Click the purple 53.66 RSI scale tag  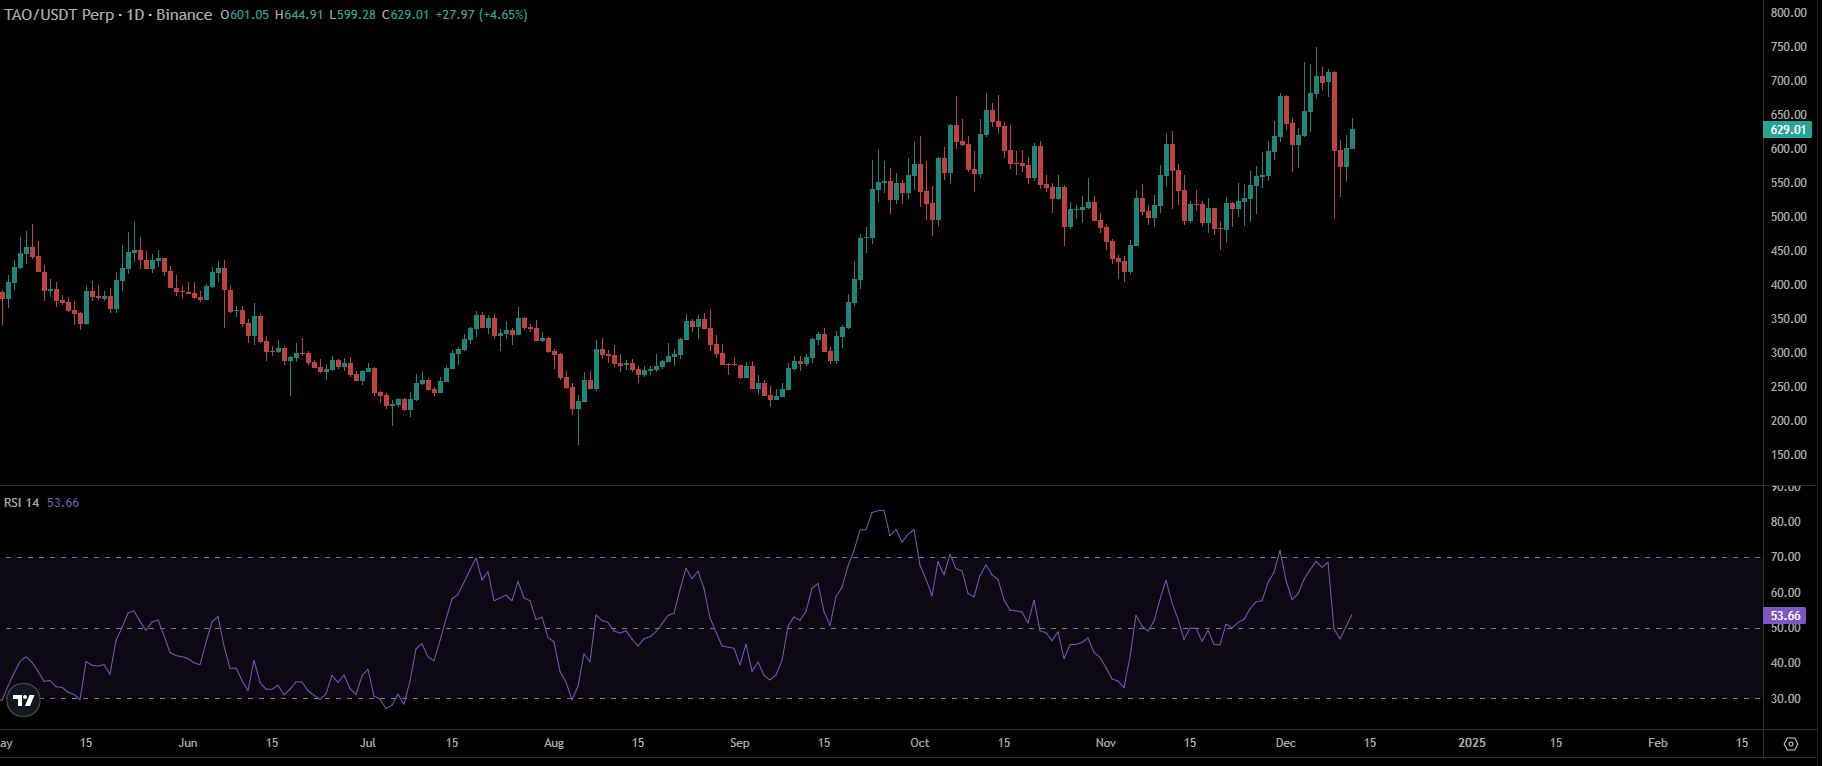(x=1785, y=616)
